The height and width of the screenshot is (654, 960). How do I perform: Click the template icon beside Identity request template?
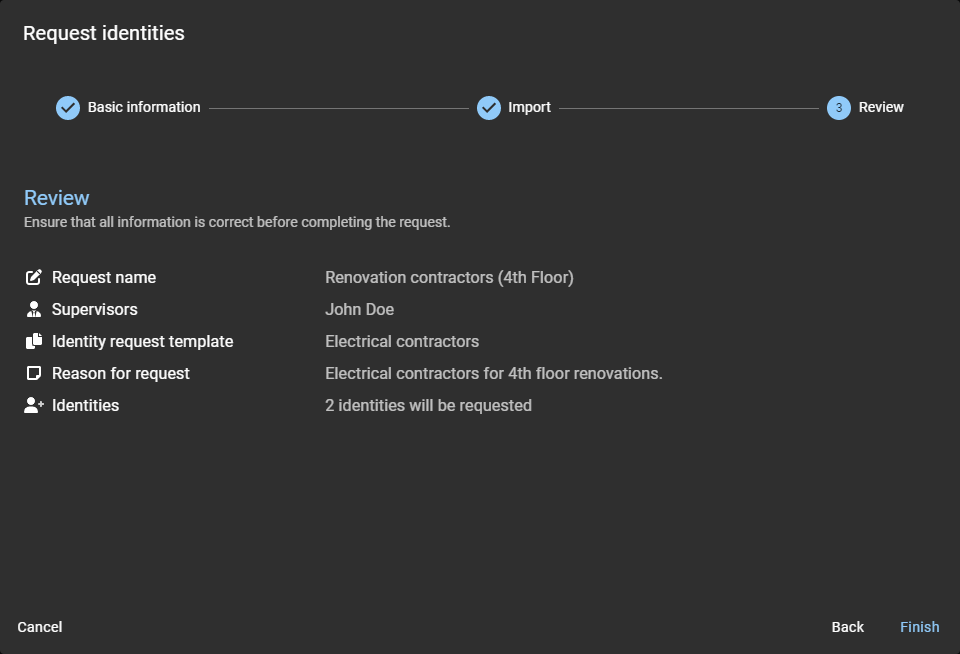point(34,341)
